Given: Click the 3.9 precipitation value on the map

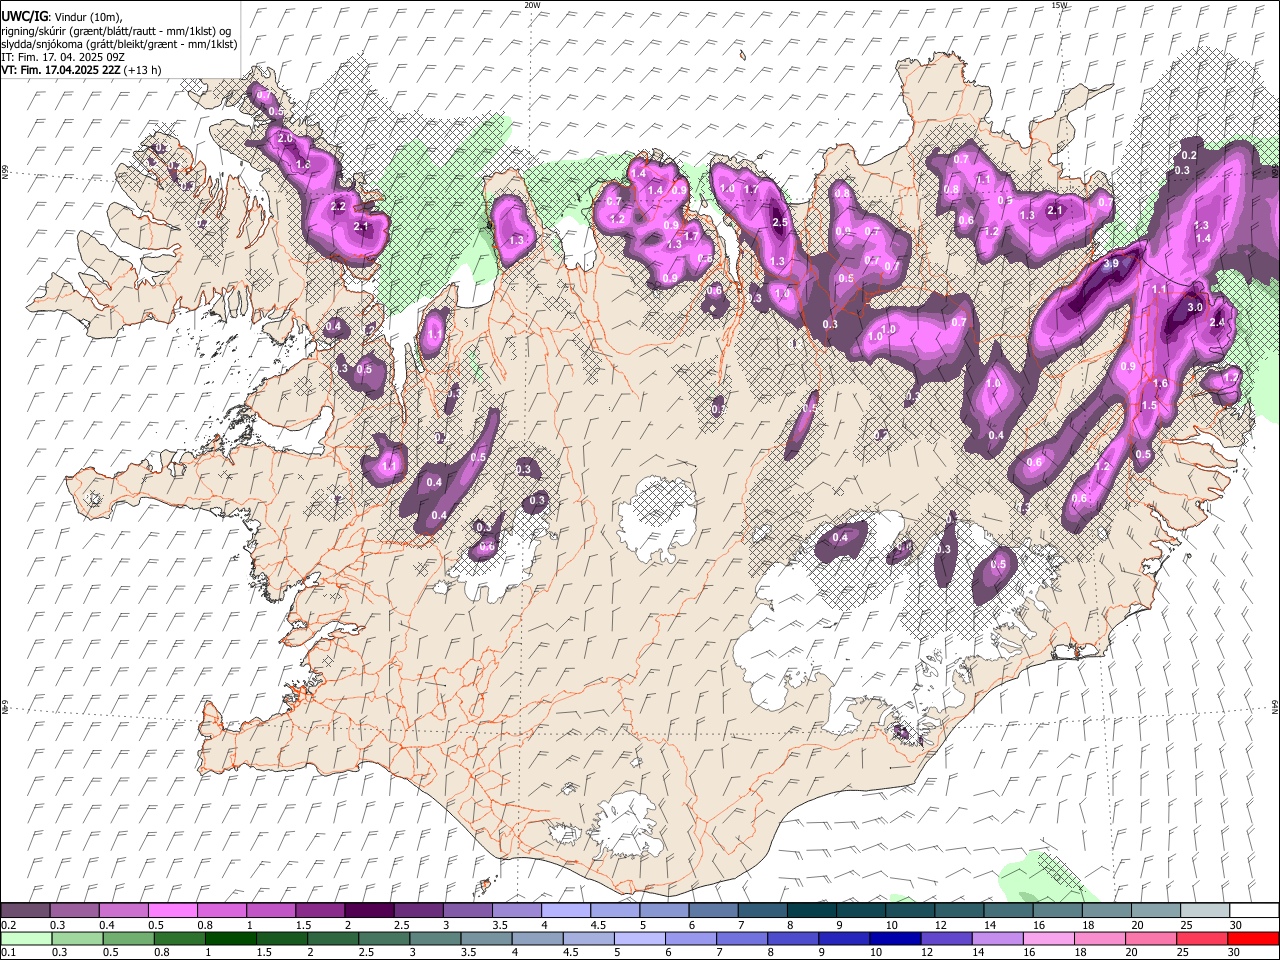Looking at the screenshot, I should [x=1110, y=265].
